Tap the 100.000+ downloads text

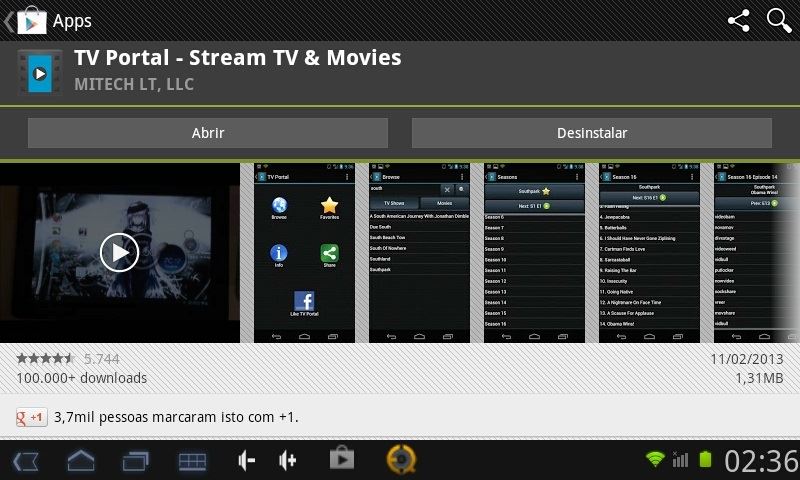pyautogui.click(x=82, y=378)
